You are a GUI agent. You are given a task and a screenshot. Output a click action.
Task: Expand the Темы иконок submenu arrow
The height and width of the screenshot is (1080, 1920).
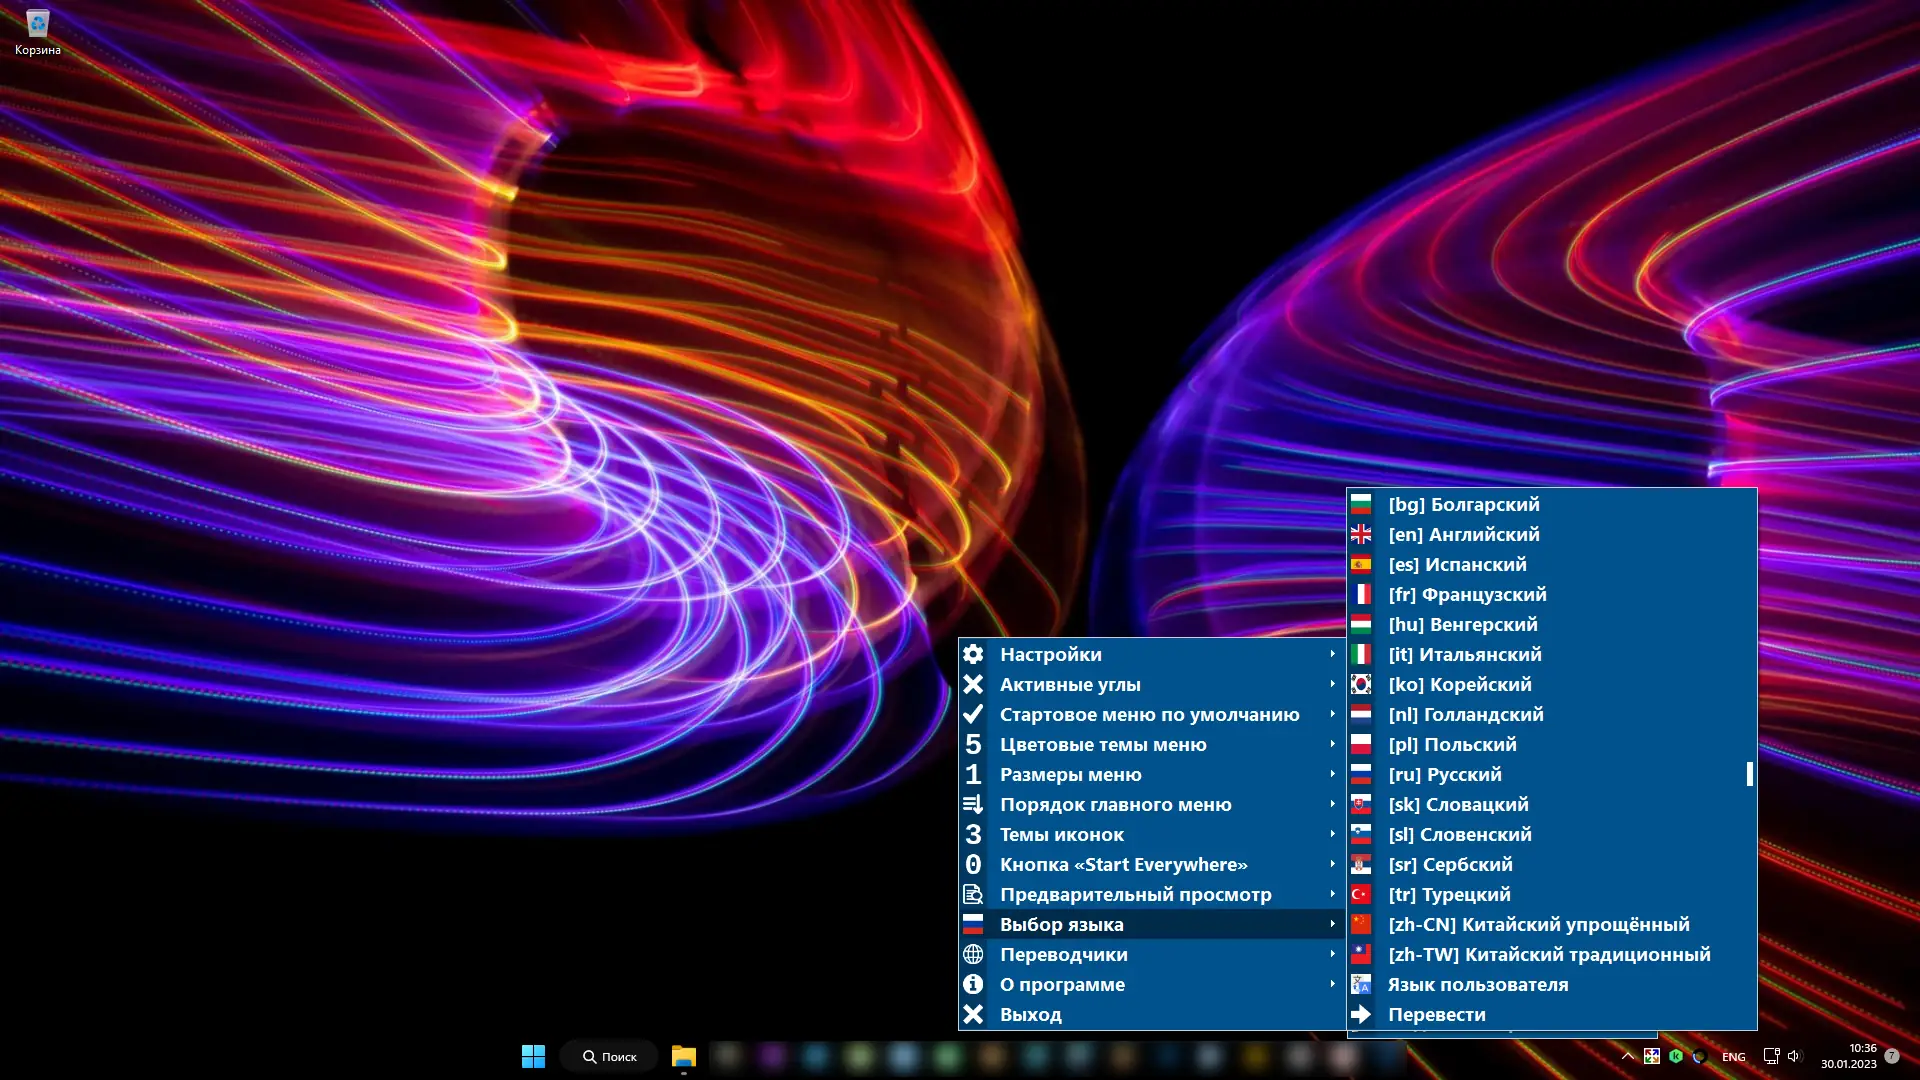1332,834
